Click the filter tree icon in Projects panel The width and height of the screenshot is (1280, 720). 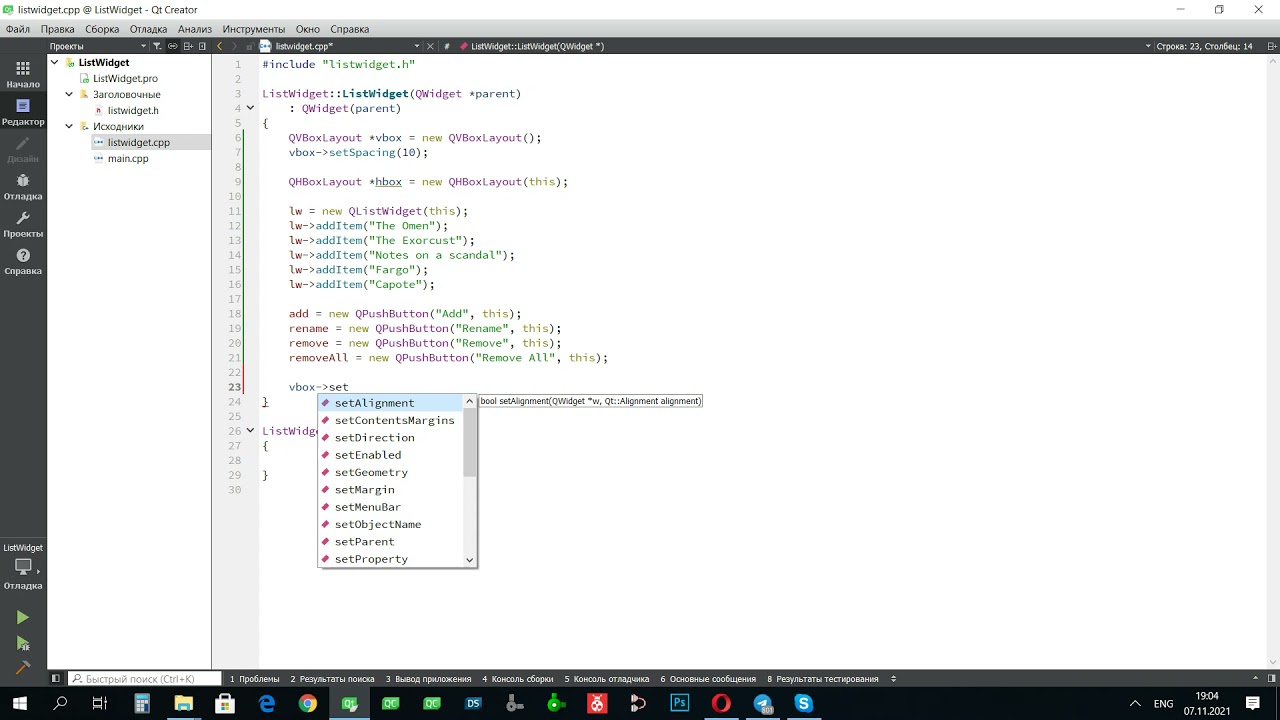coord(158,46)
